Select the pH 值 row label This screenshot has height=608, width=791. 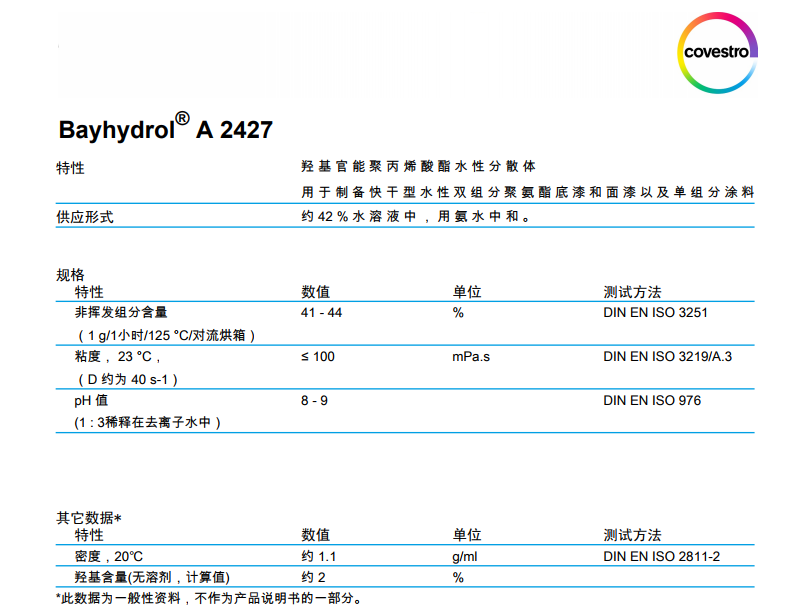pos(91,401)
